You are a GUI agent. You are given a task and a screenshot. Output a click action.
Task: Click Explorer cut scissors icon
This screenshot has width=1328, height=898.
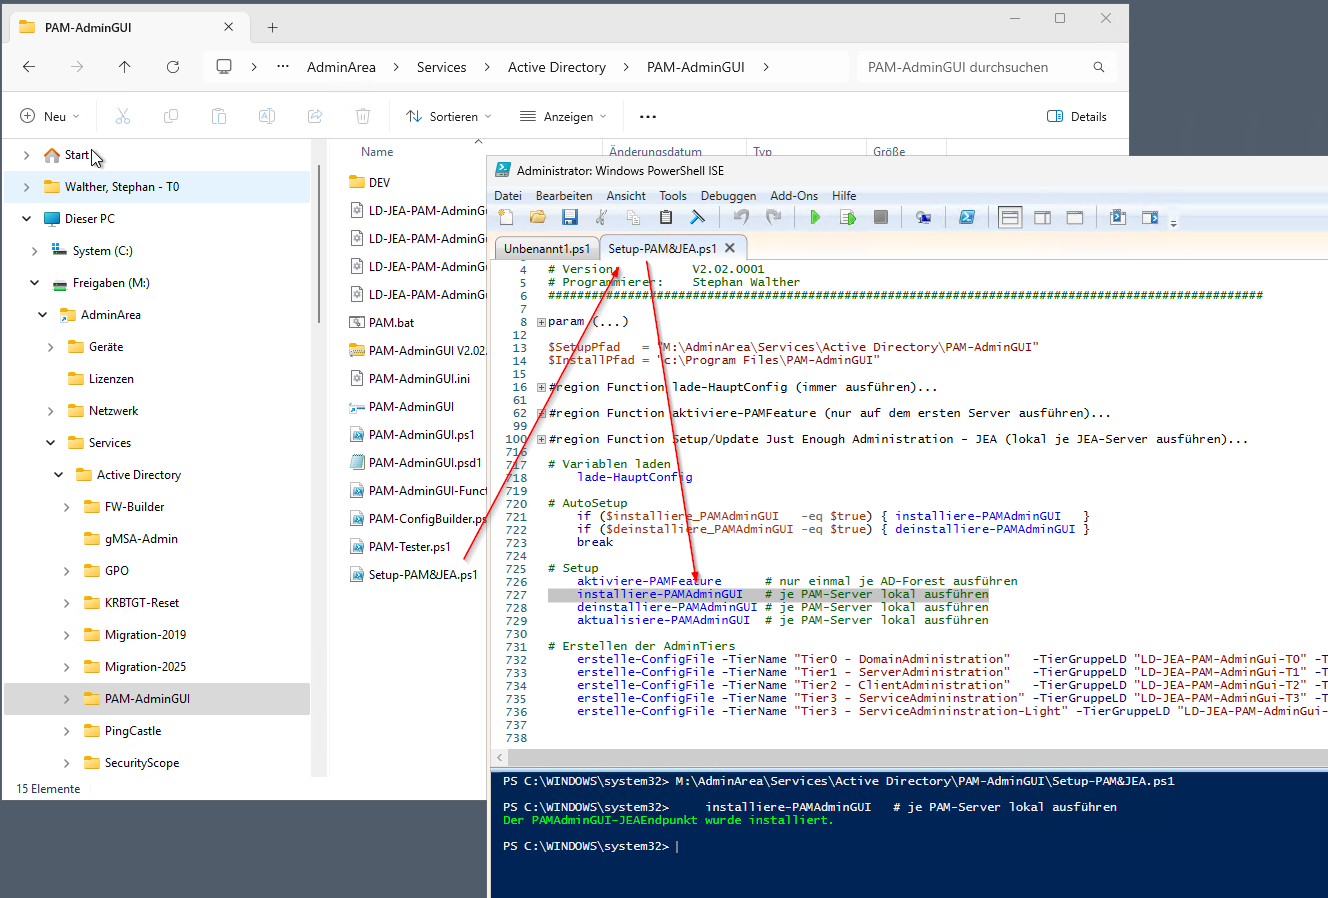point(123,116)
